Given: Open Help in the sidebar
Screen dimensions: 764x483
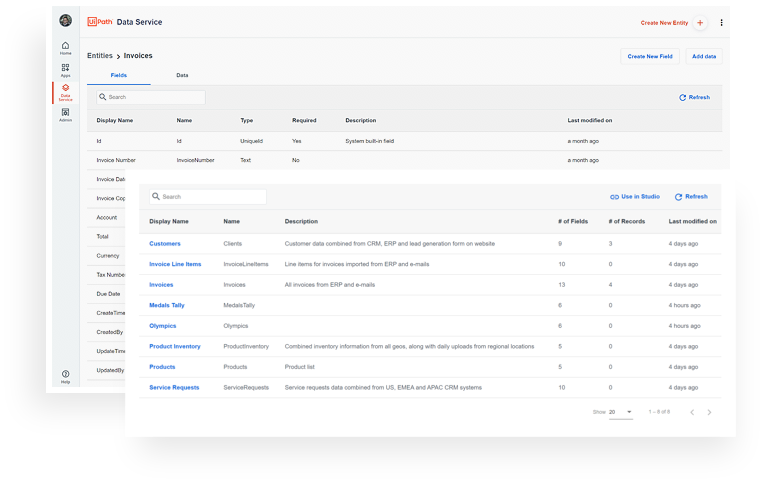Looking at the screenshot, I should 65,377.
